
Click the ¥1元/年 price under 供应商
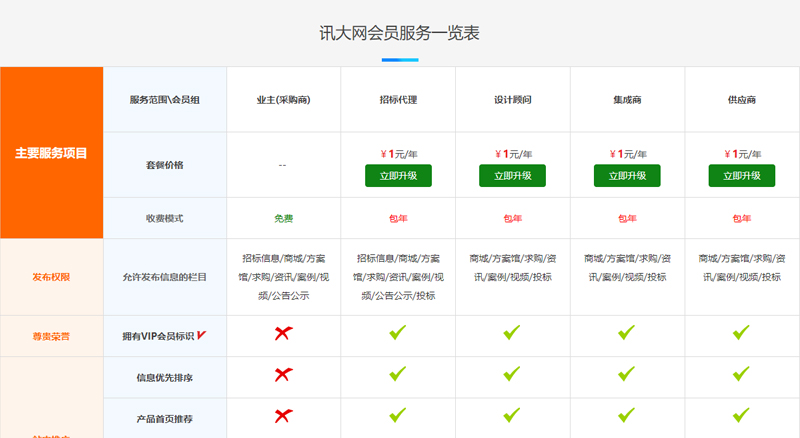pos(742,154)
